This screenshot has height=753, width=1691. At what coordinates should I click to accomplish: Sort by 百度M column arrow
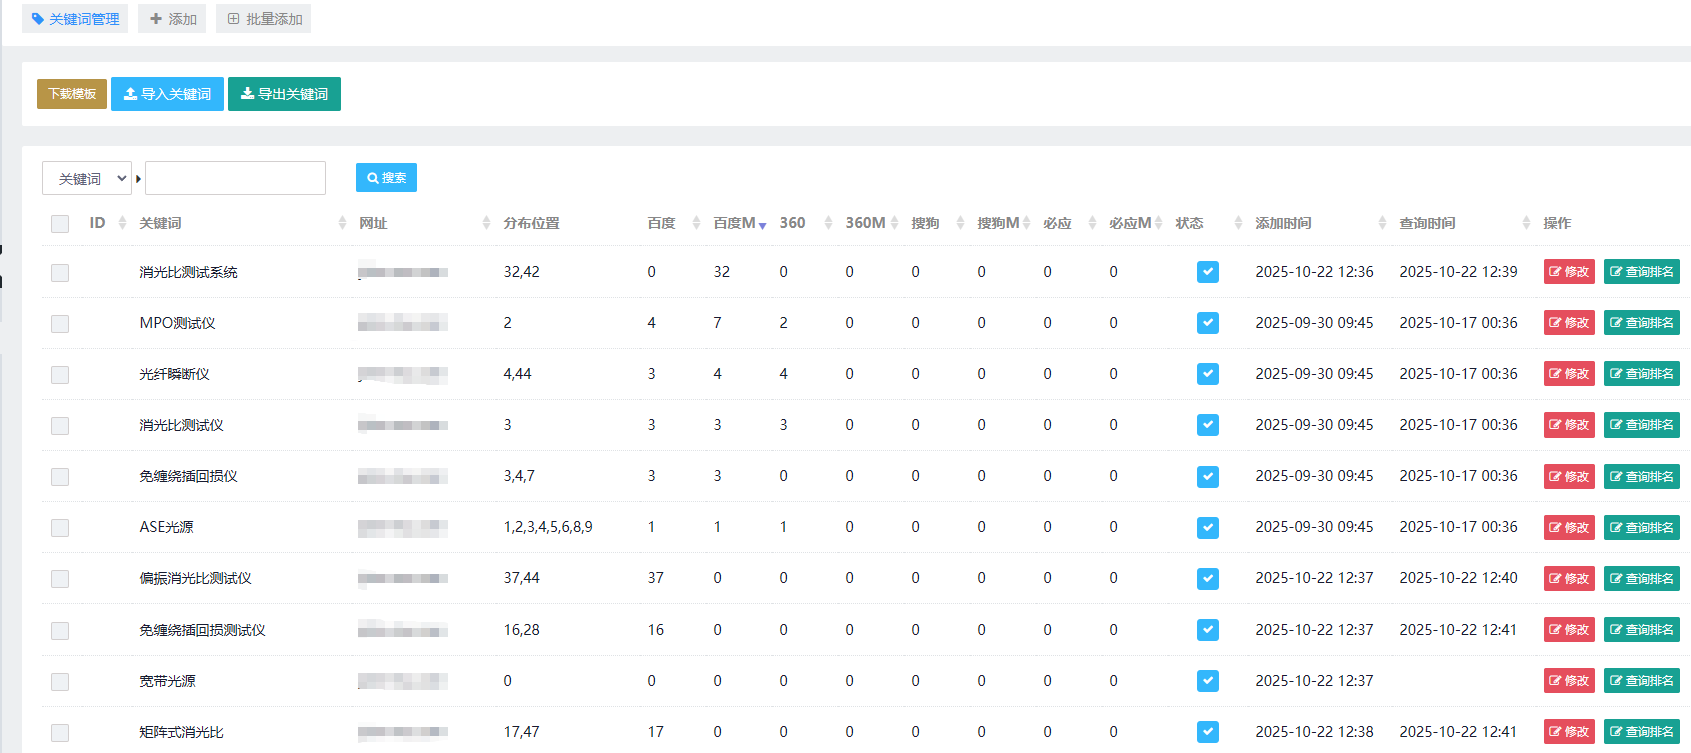762,224
